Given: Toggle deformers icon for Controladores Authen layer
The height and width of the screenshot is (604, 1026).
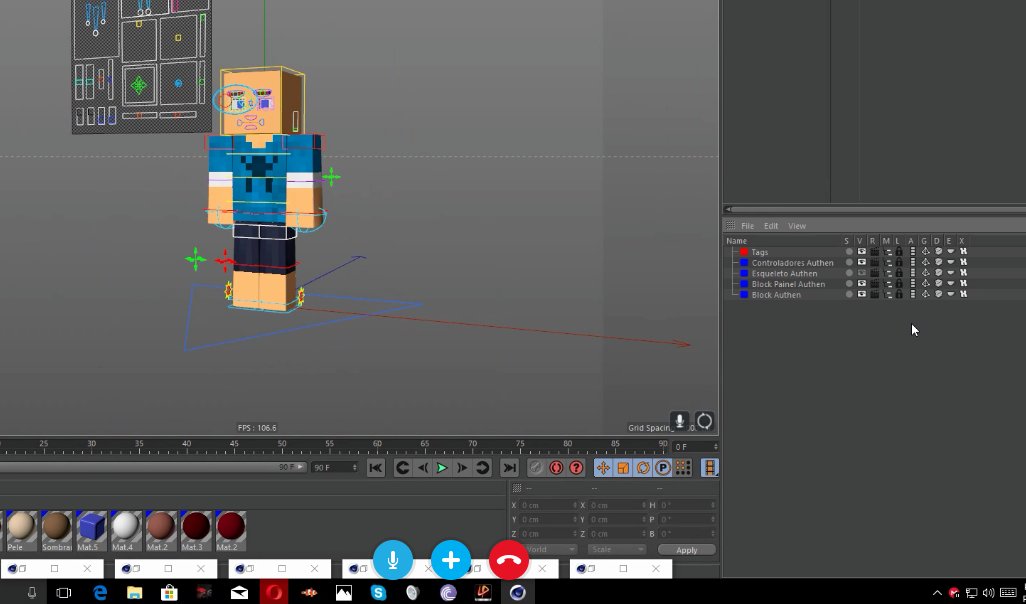Looking at the screenshot, I should pos(938,262).
